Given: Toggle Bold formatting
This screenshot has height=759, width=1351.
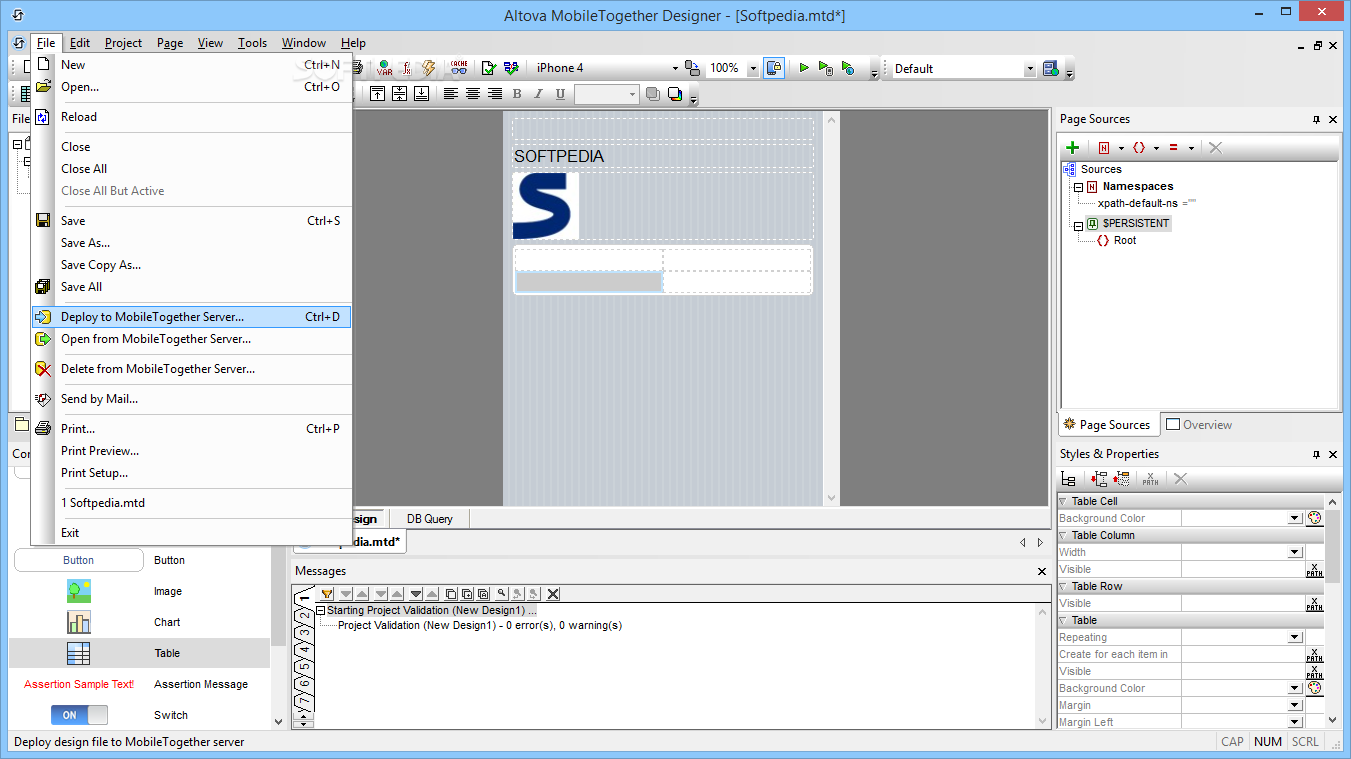Looking at the screenshot, I should (517, 94).
